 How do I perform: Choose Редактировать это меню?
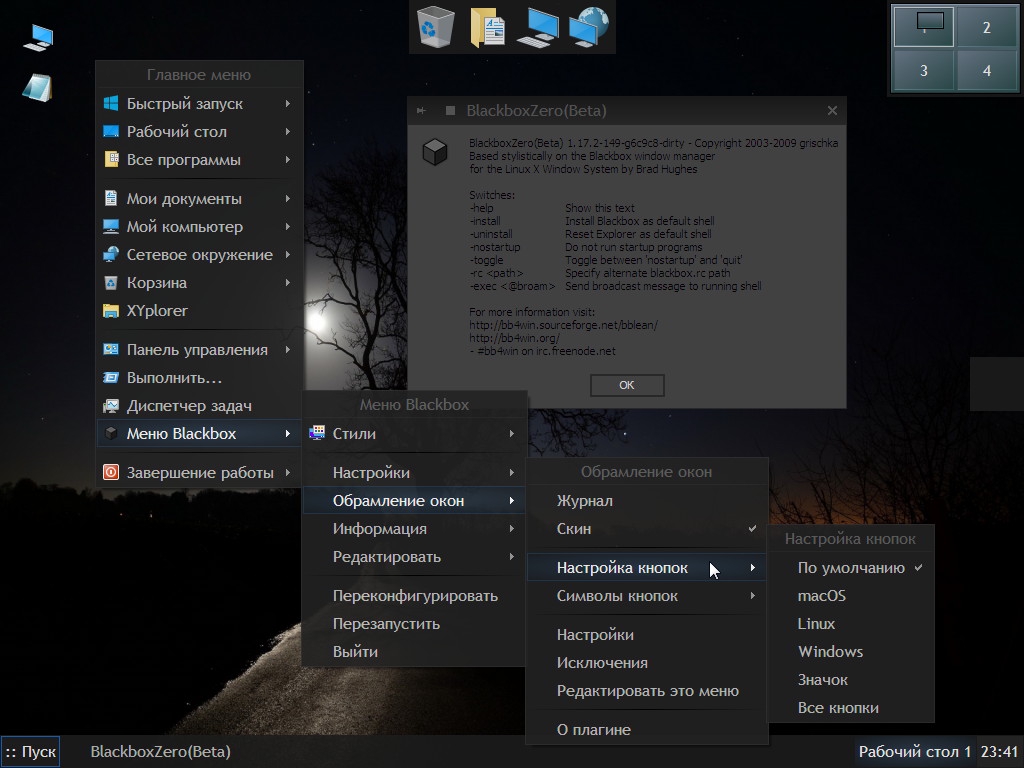pos(647,691)
